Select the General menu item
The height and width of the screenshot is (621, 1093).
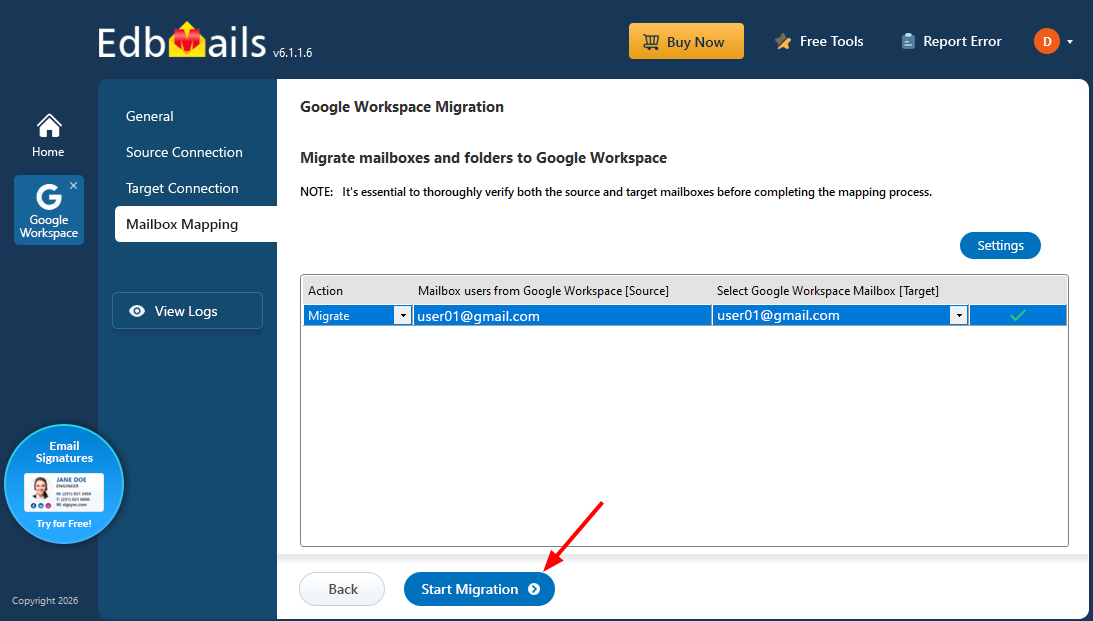pyautogui.click(x=150, y=116)
